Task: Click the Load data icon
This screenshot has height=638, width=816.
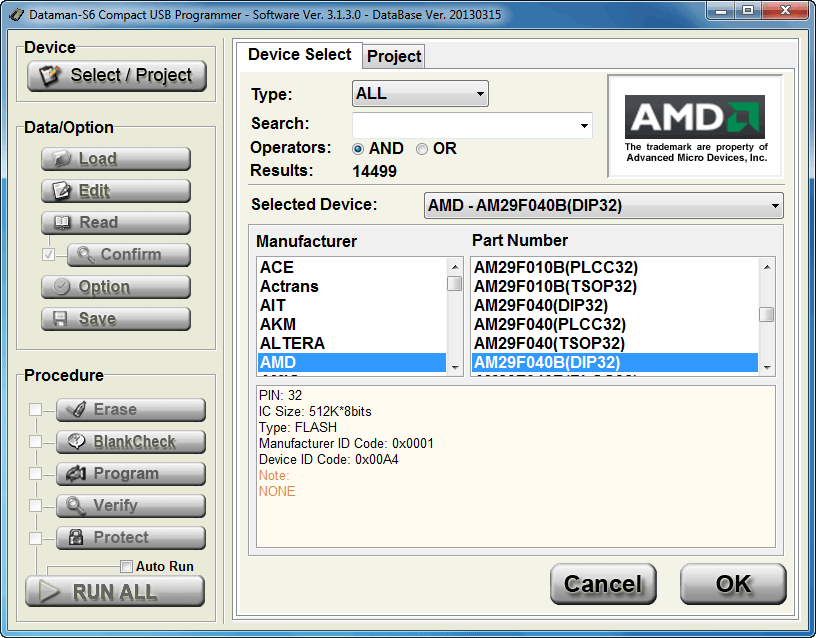Action: (x=62, y=159)
